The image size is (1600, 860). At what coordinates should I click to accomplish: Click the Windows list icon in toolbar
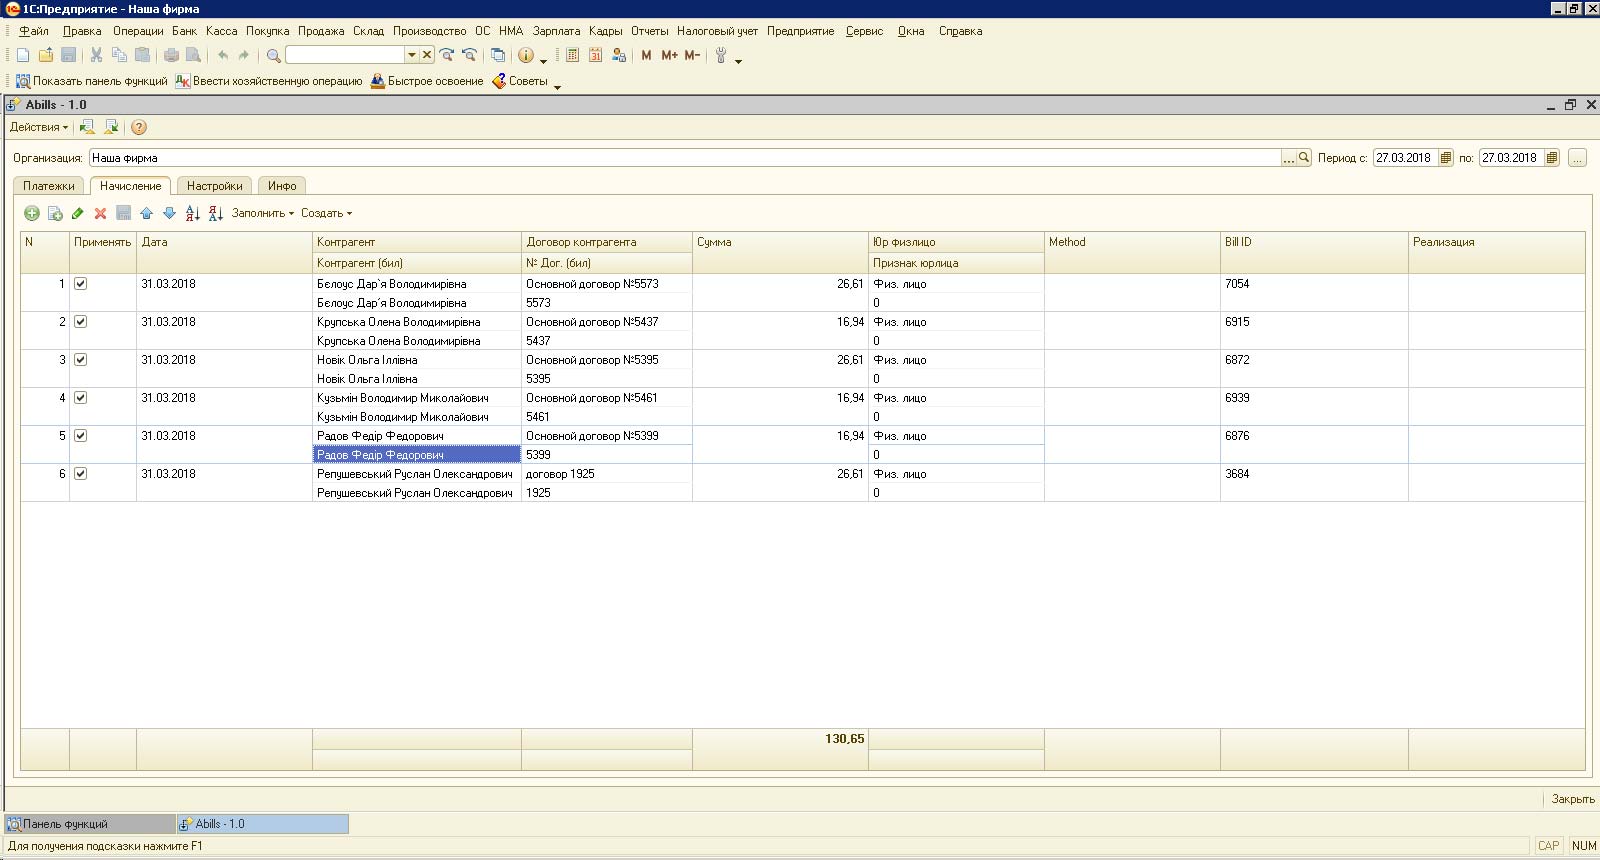[x=497, y=55]
